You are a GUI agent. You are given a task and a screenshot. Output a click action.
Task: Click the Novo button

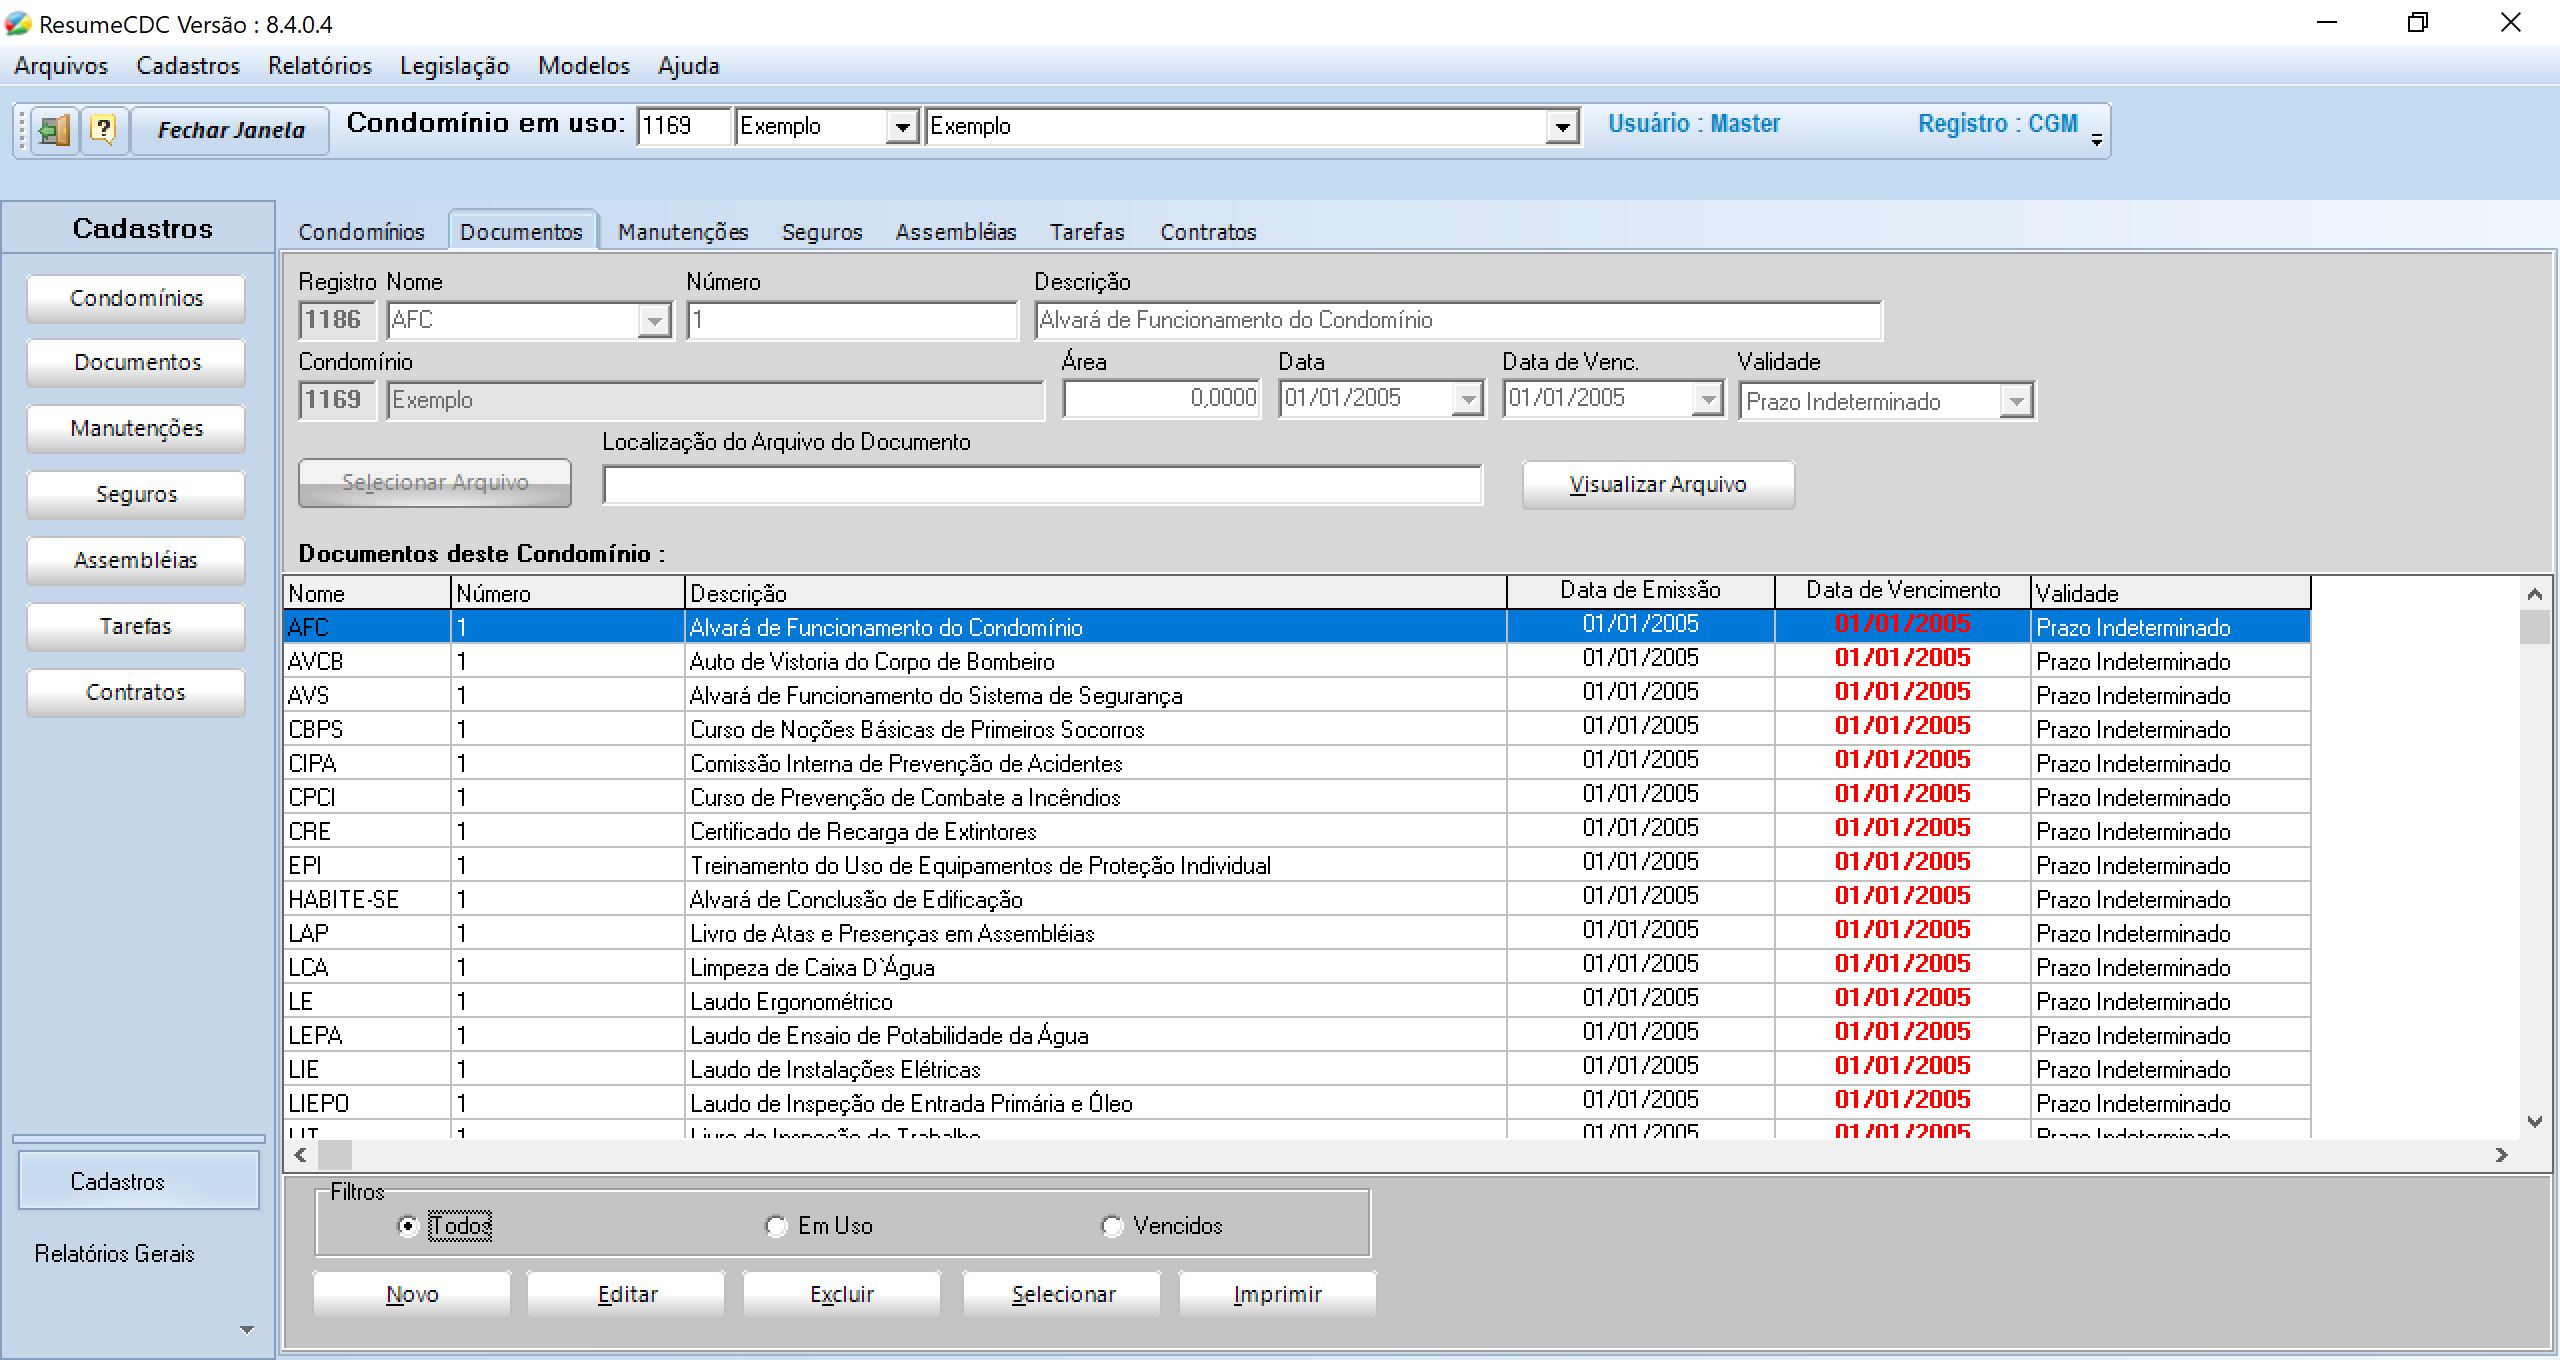tap(412, 1295)
